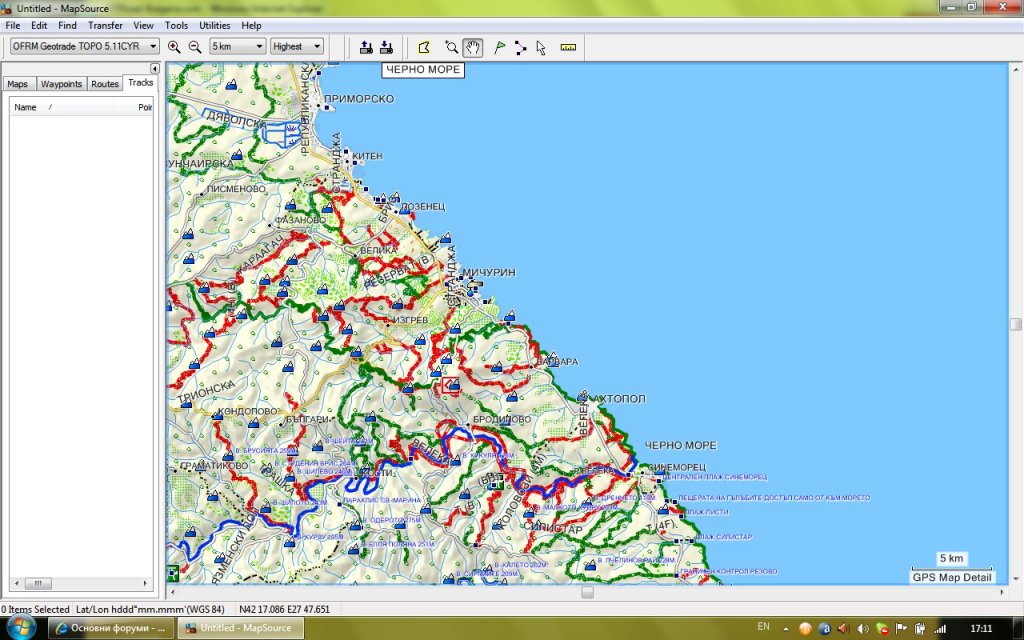Collapse the left side panel arrow
Viewport: 1024px width, 640px height.
pyautogui.click(x=155, y=68)
